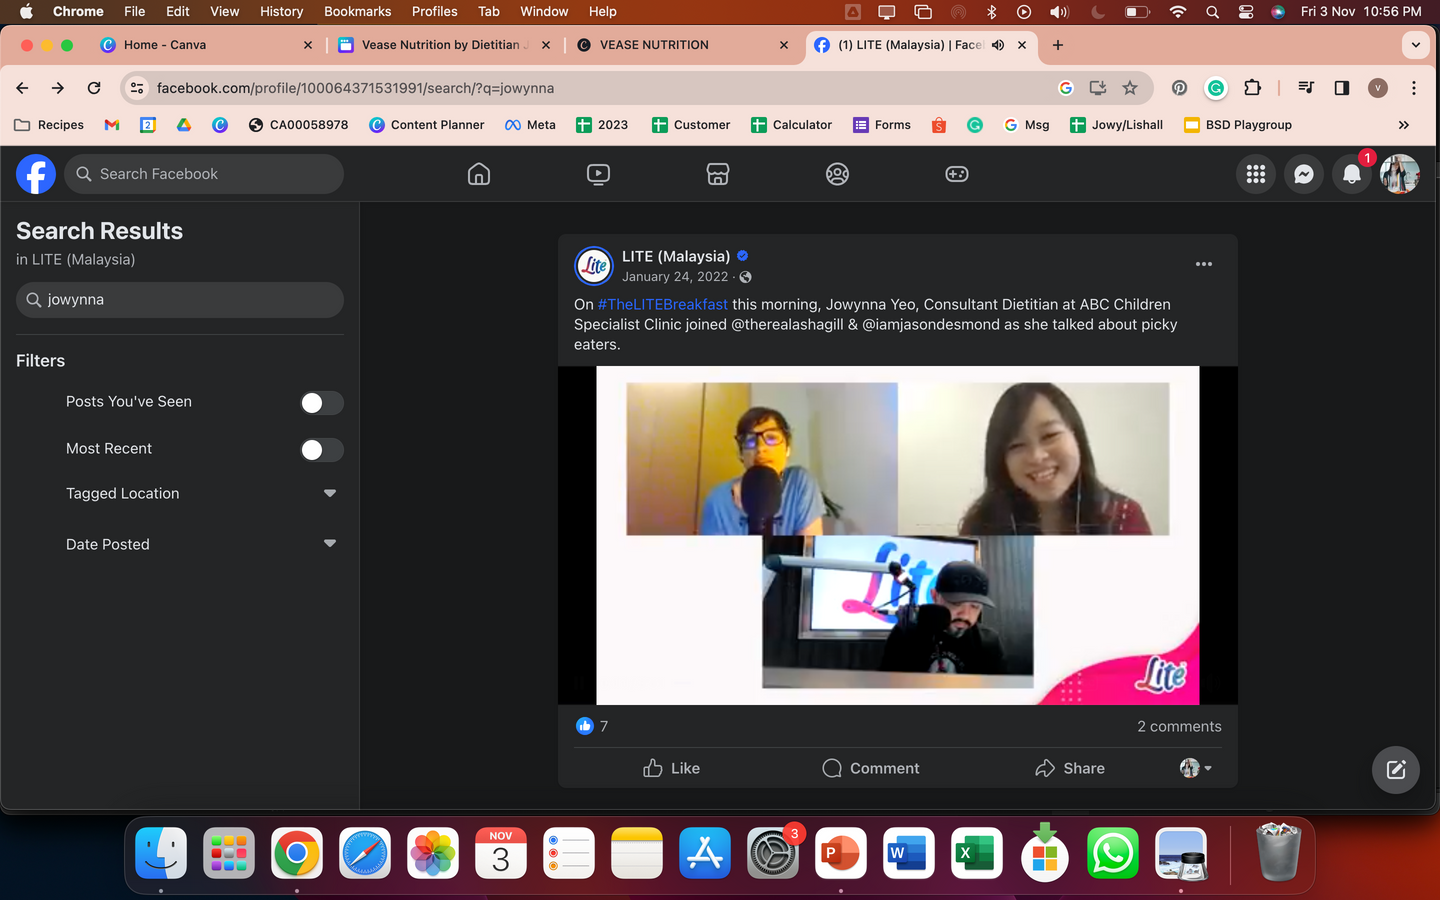Switch to the VEASE NUTRITION tab
This screenshot has width=1440, height=900.
[654, 45]
